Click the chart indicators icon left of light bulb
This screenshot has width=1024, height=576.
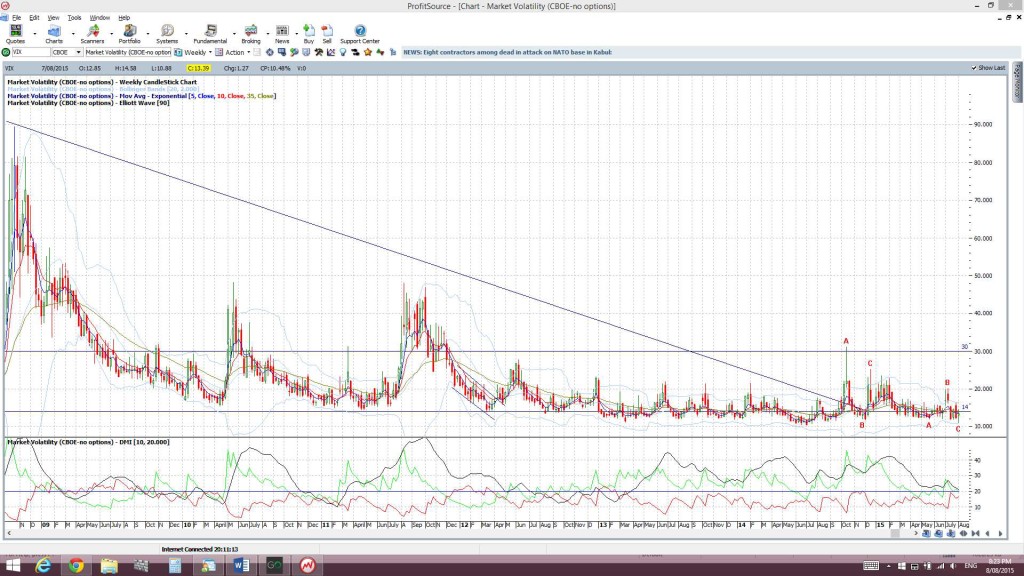[330, 52]
